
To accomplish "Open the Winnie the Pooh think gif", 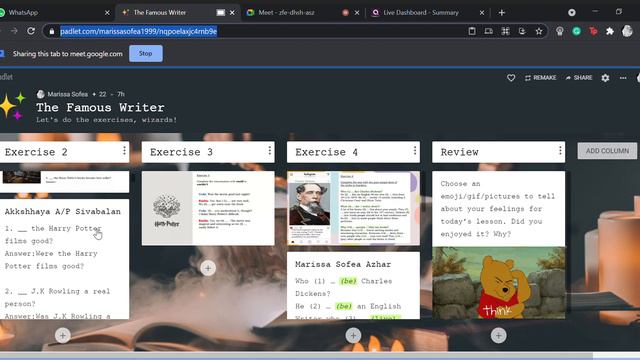I will coord(499,283).
